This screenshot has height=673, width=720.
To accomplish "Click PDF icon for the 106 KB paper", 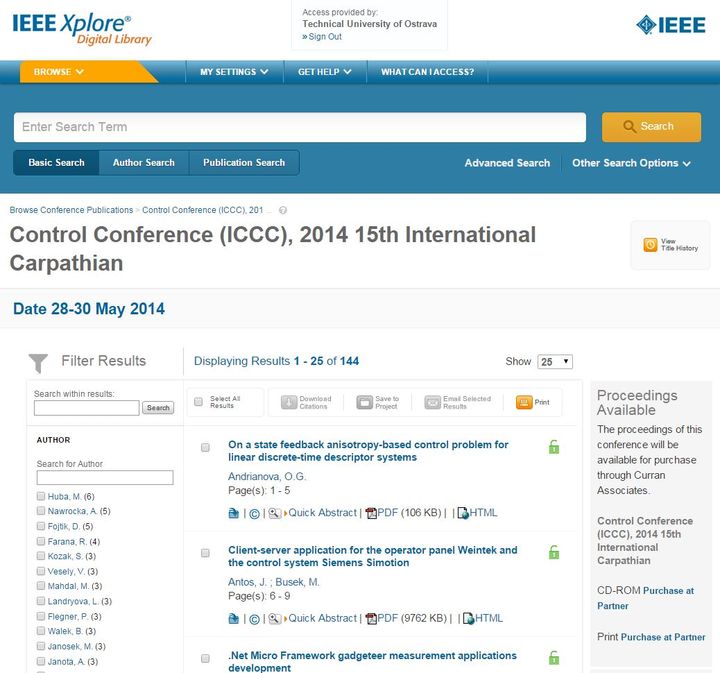I will [371, 513].
